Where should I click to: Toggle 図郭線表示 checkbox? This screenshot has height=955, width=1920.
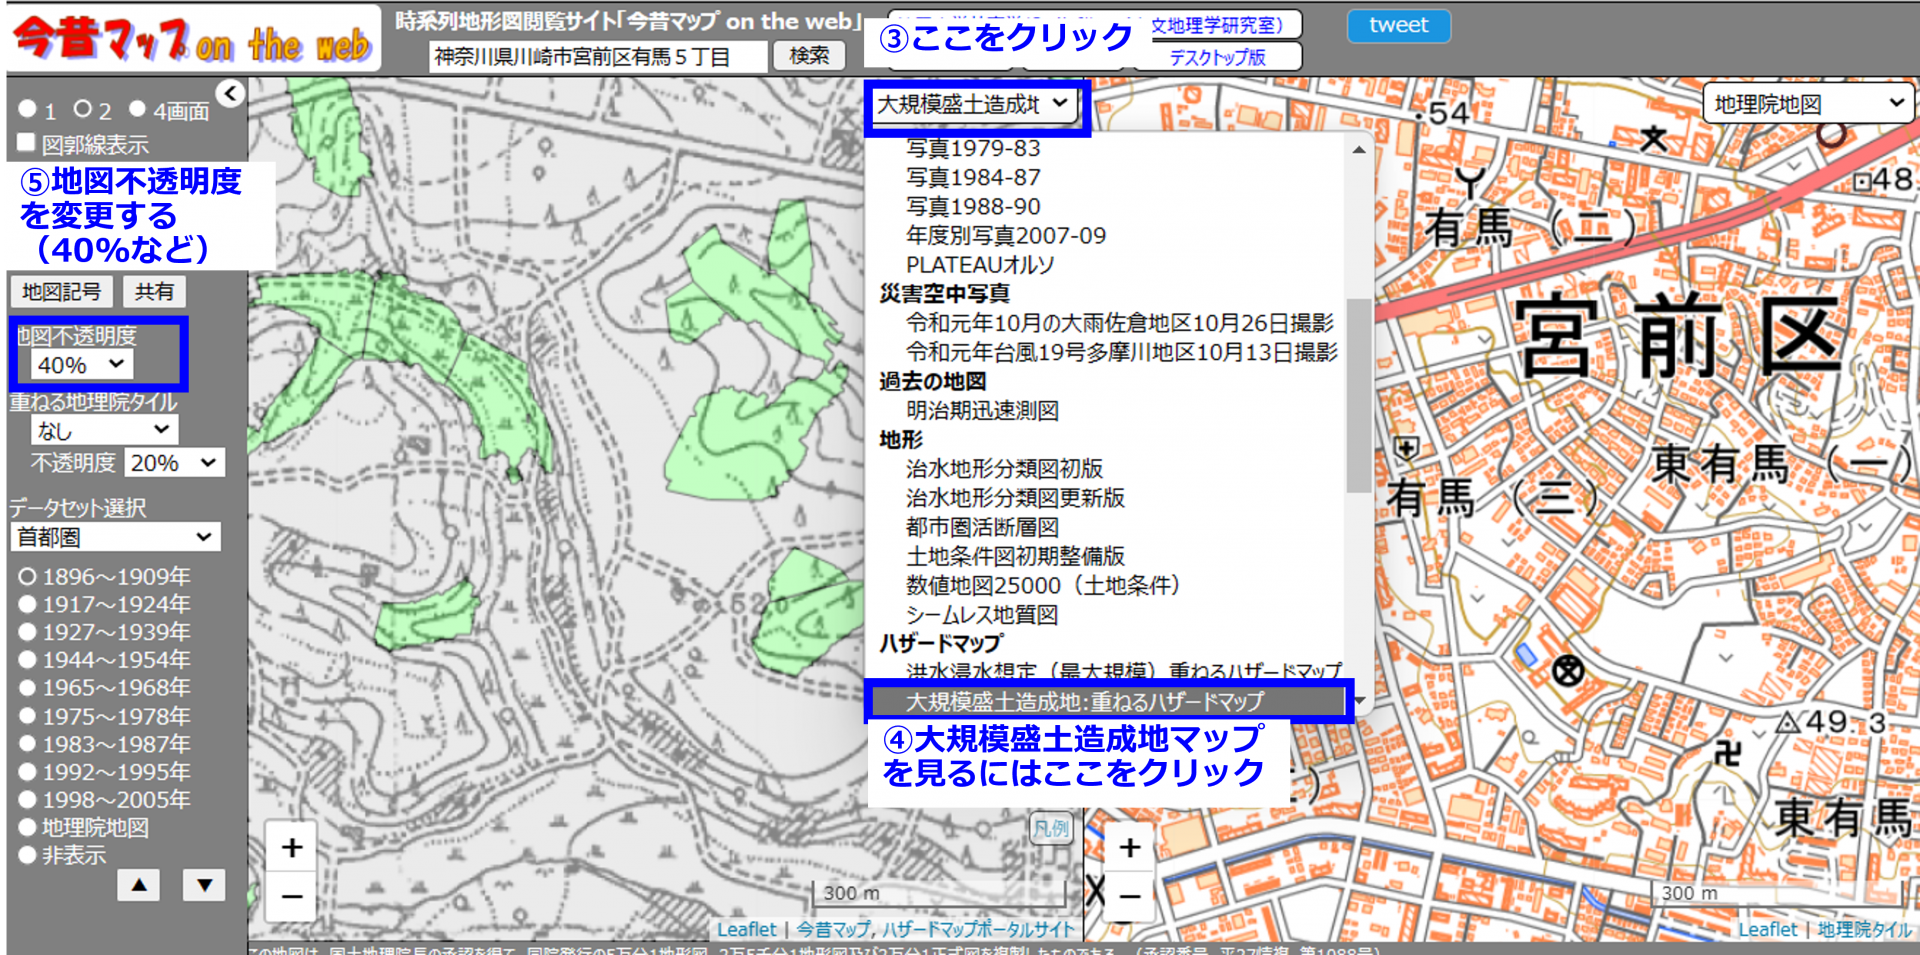26,142
